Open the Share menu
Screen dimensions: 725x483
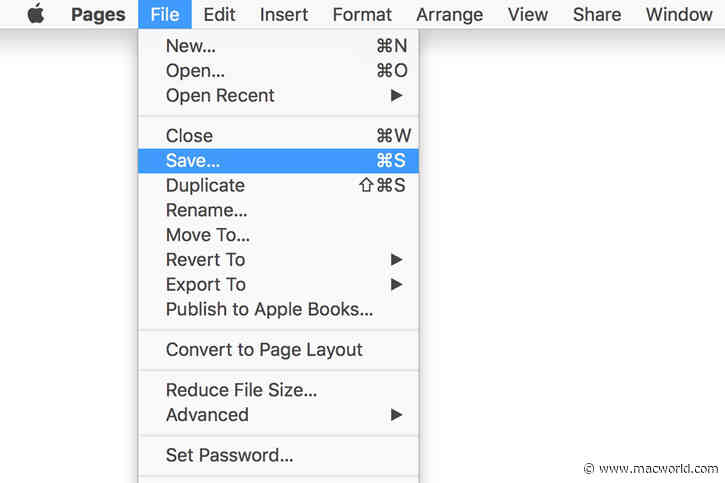[x=597, y=14]
